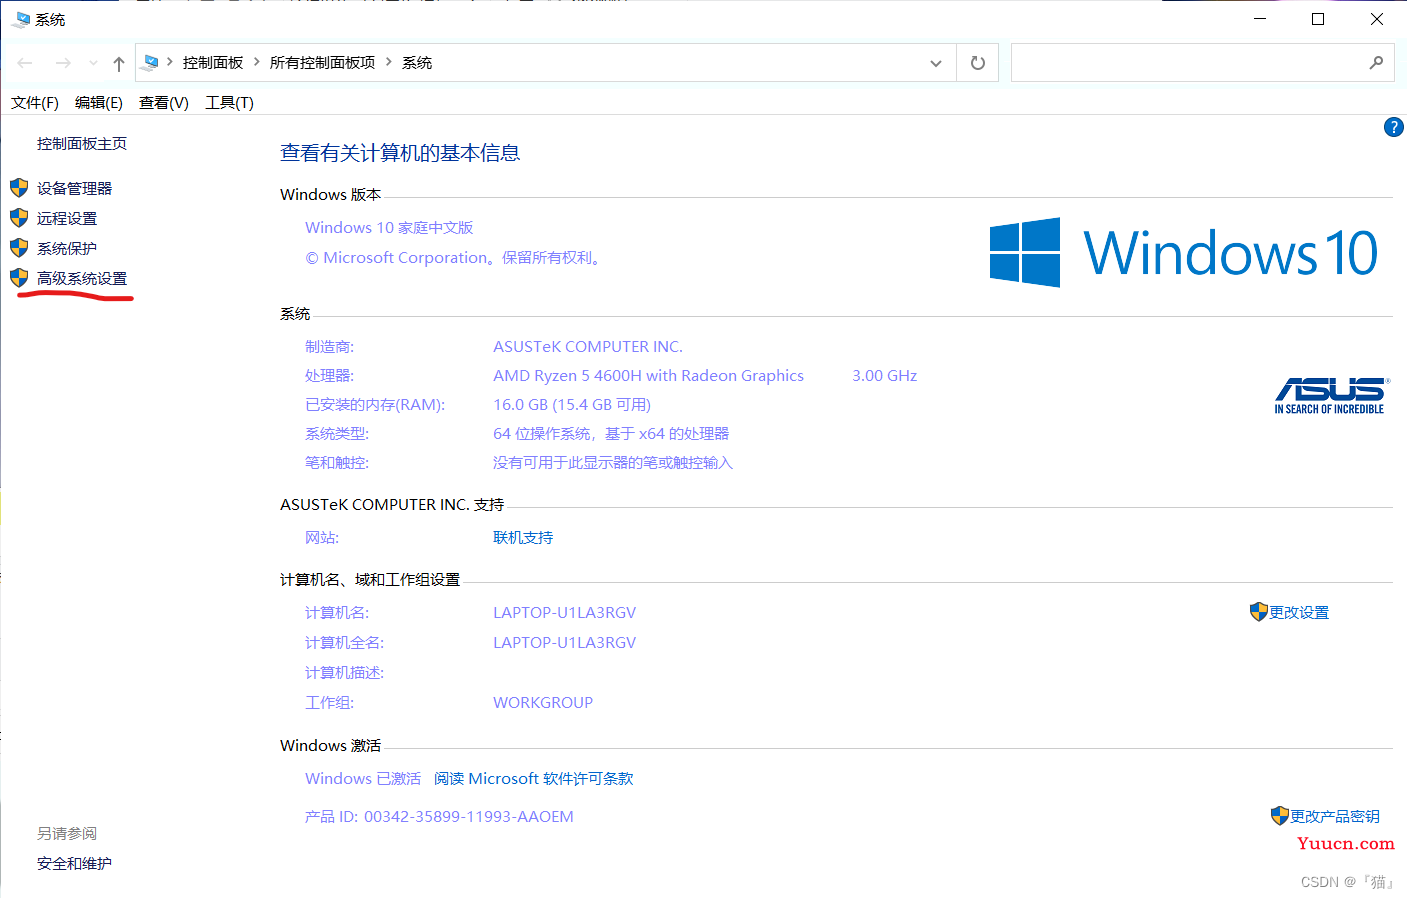
Task: Select 系统 breadcrumb in address bar
Action: [417, 62]
